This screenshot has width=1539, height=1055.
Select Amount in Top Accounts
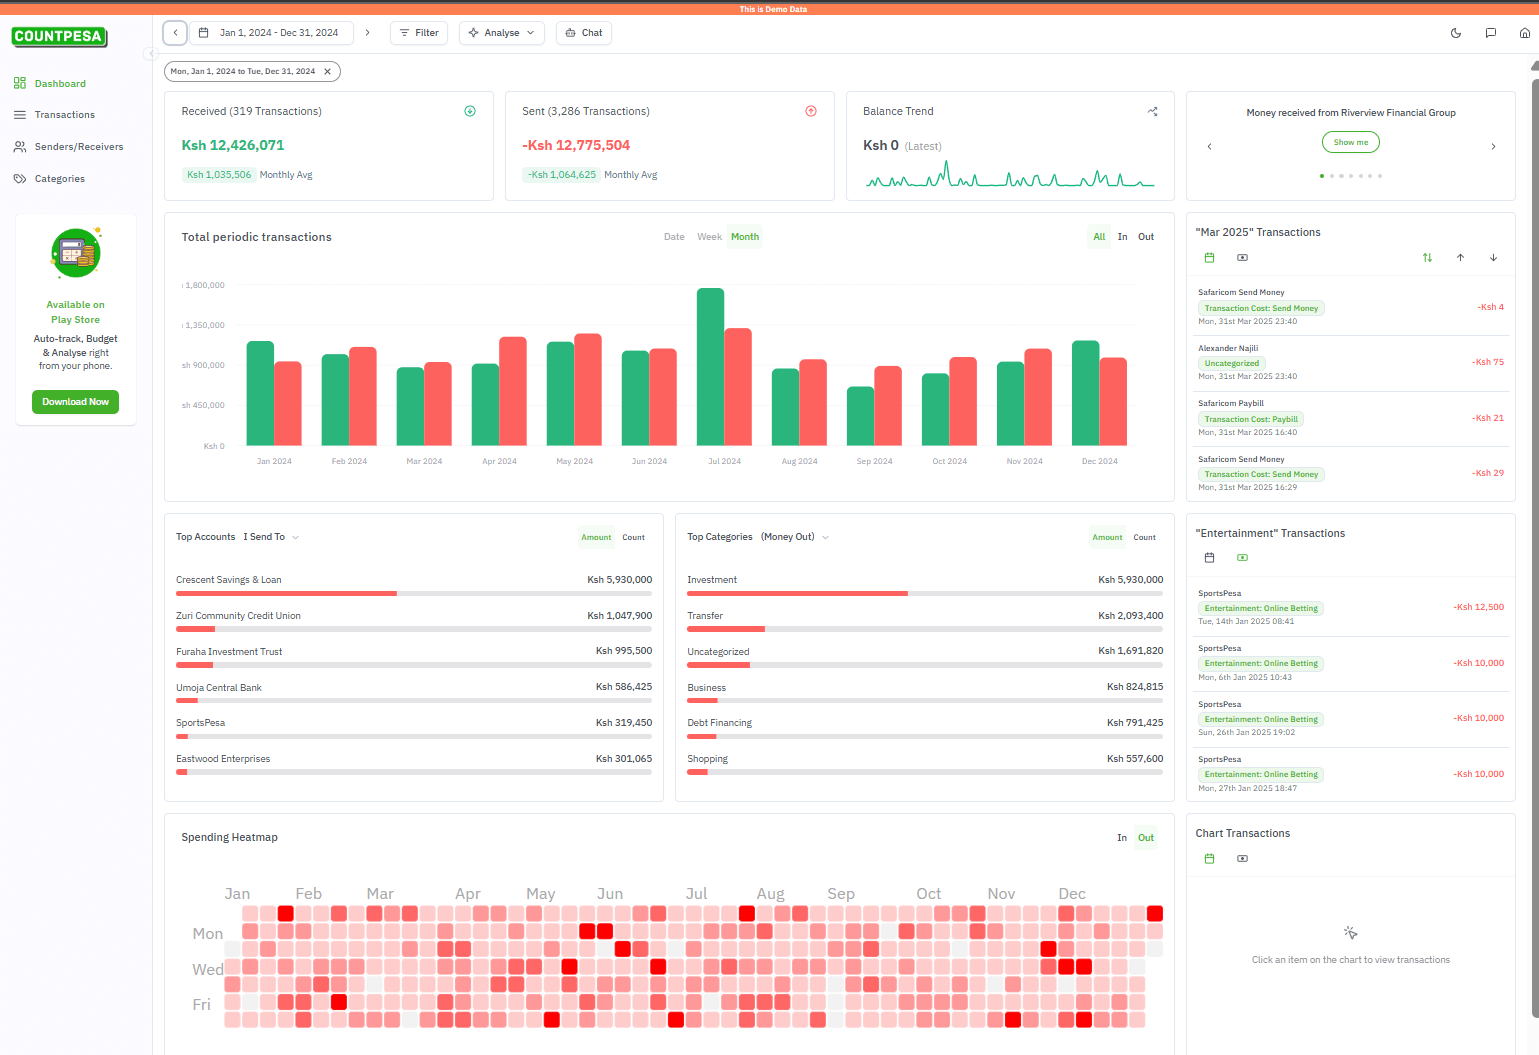click(596, 538)
